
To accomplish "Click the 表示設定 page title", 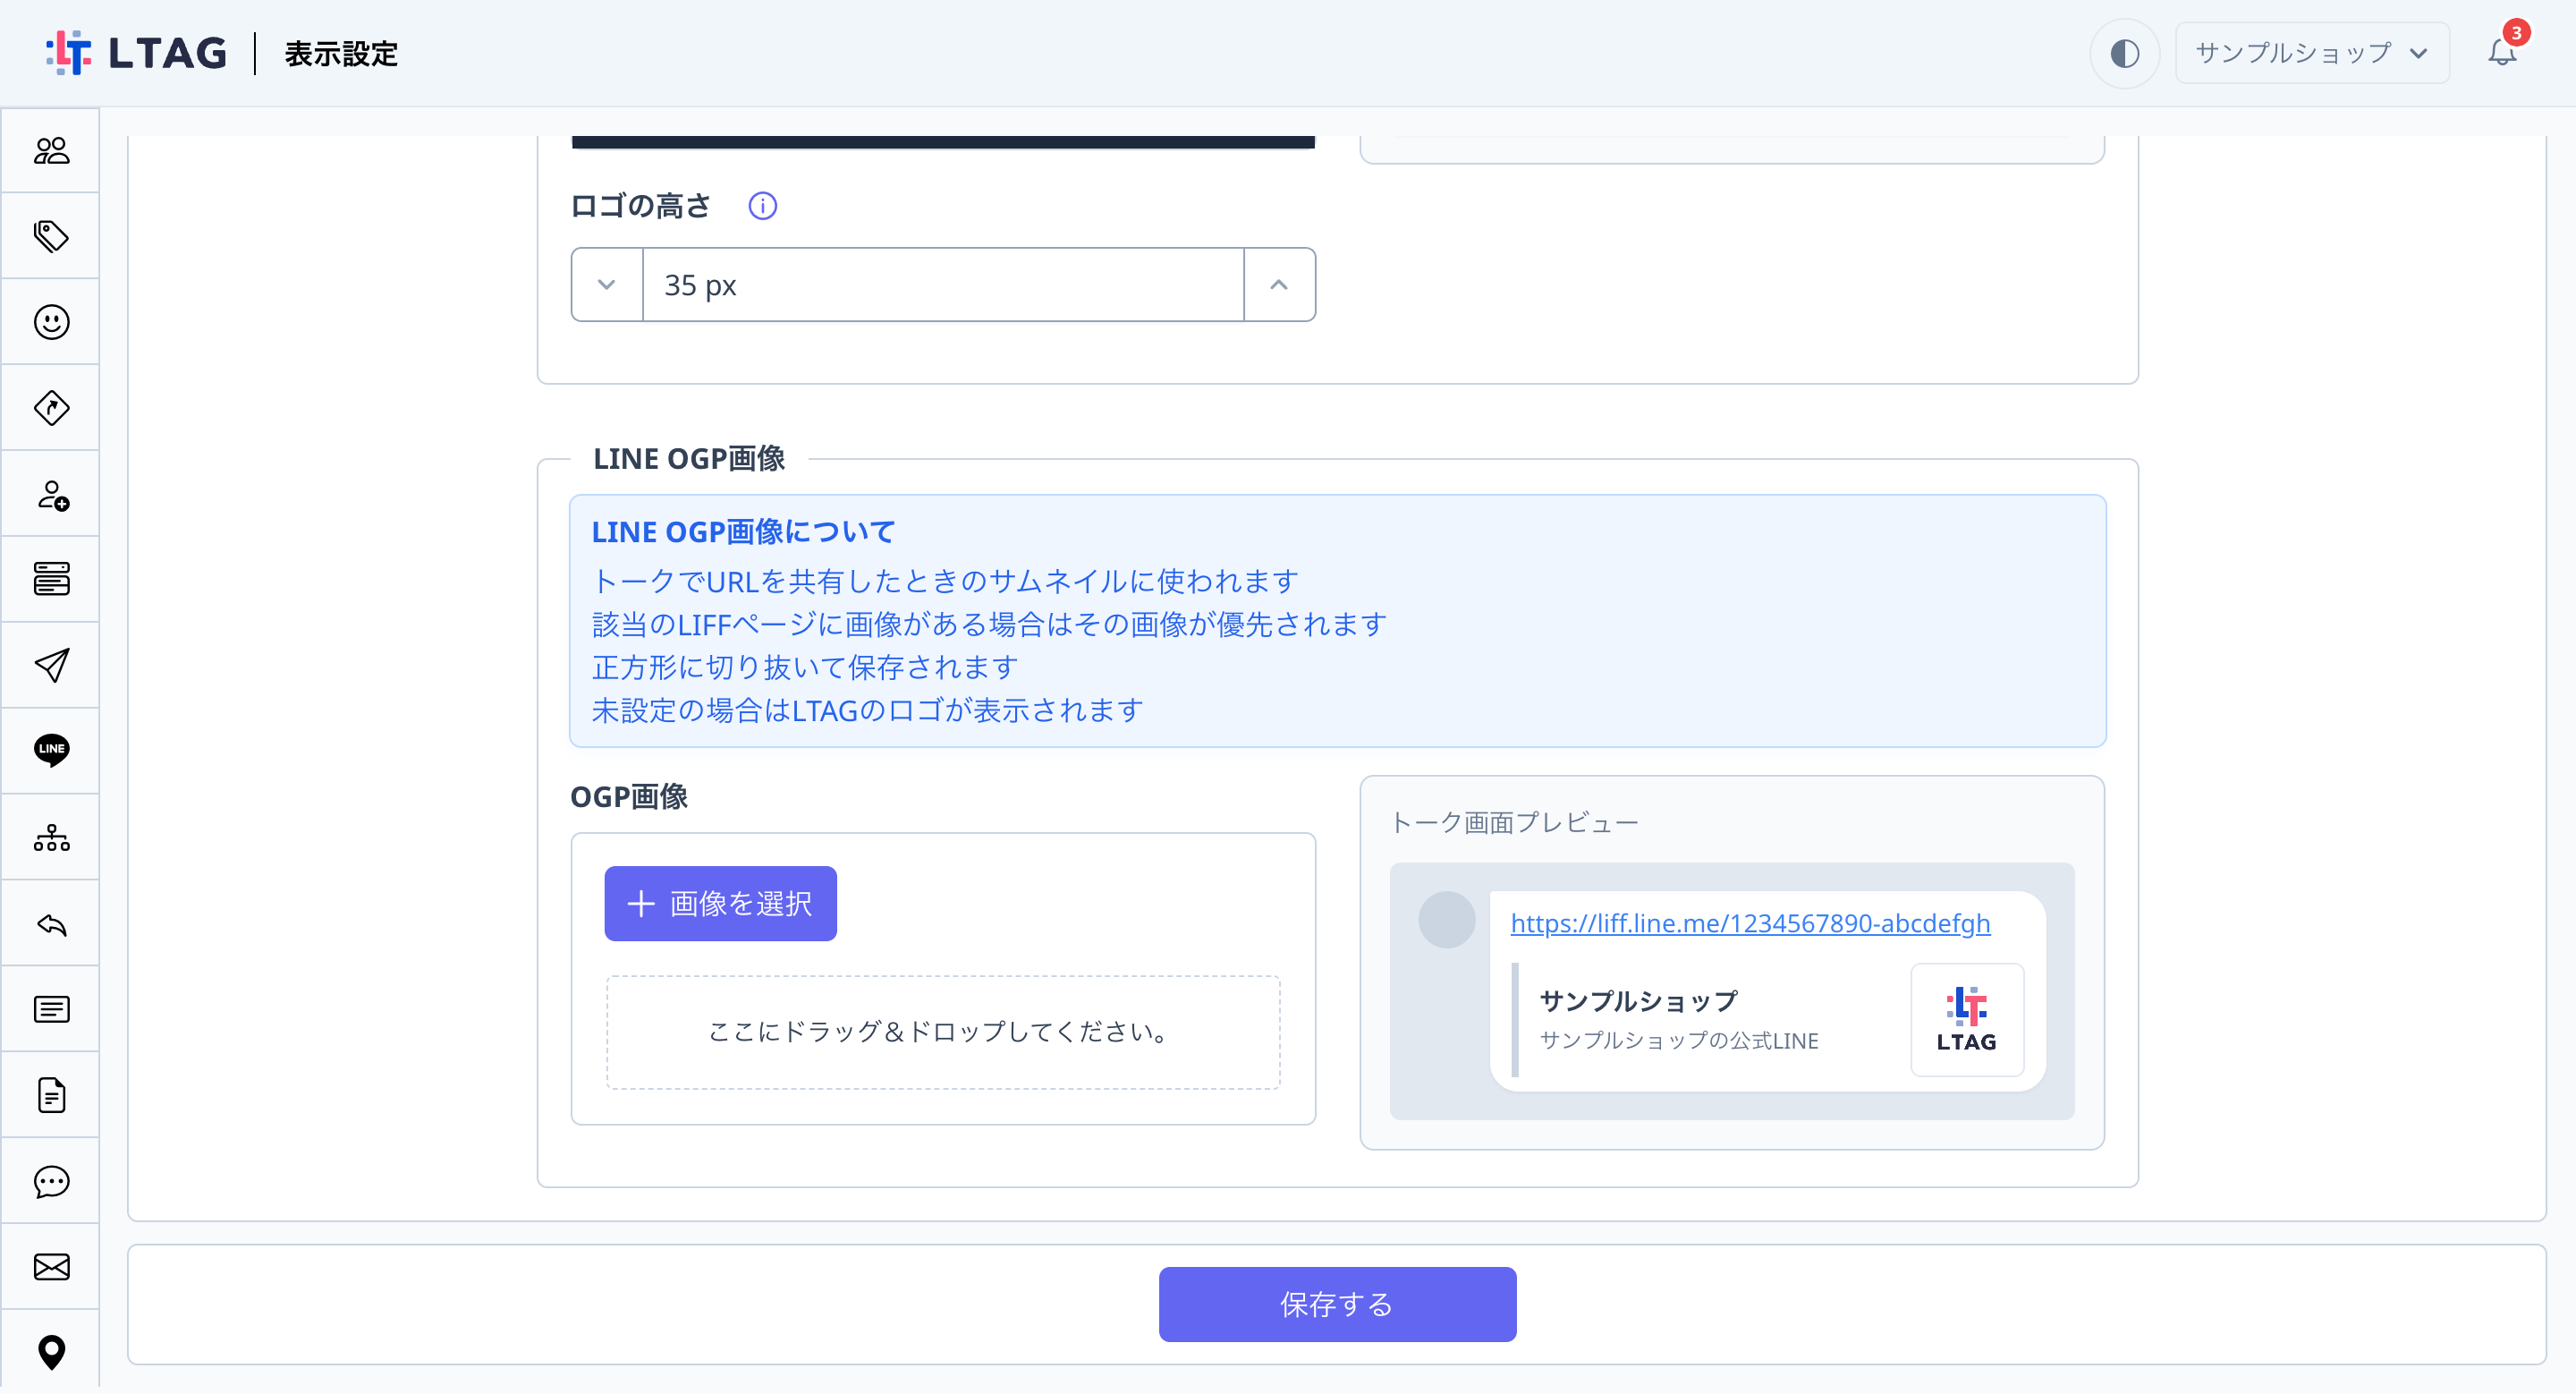I will pos(341,54).
